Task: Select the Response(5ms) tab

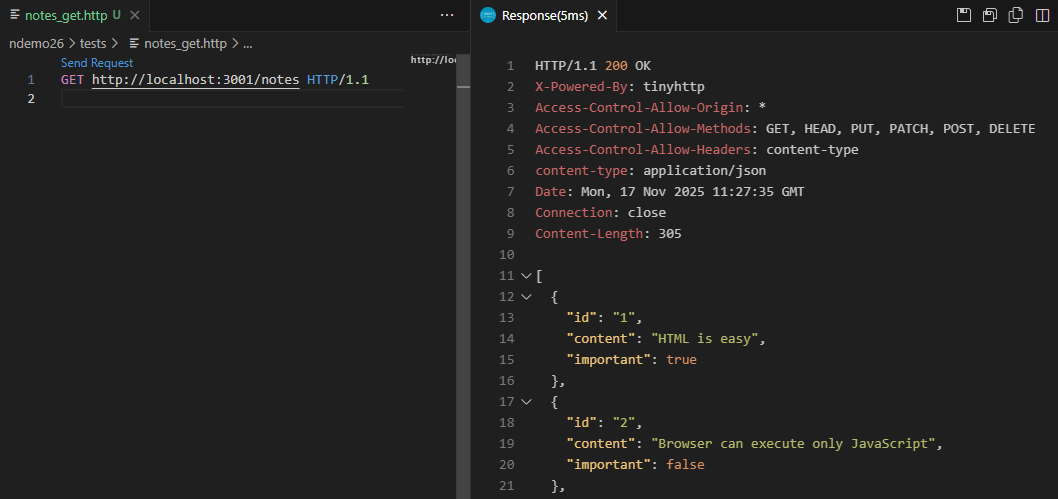Action: (545, 16)
